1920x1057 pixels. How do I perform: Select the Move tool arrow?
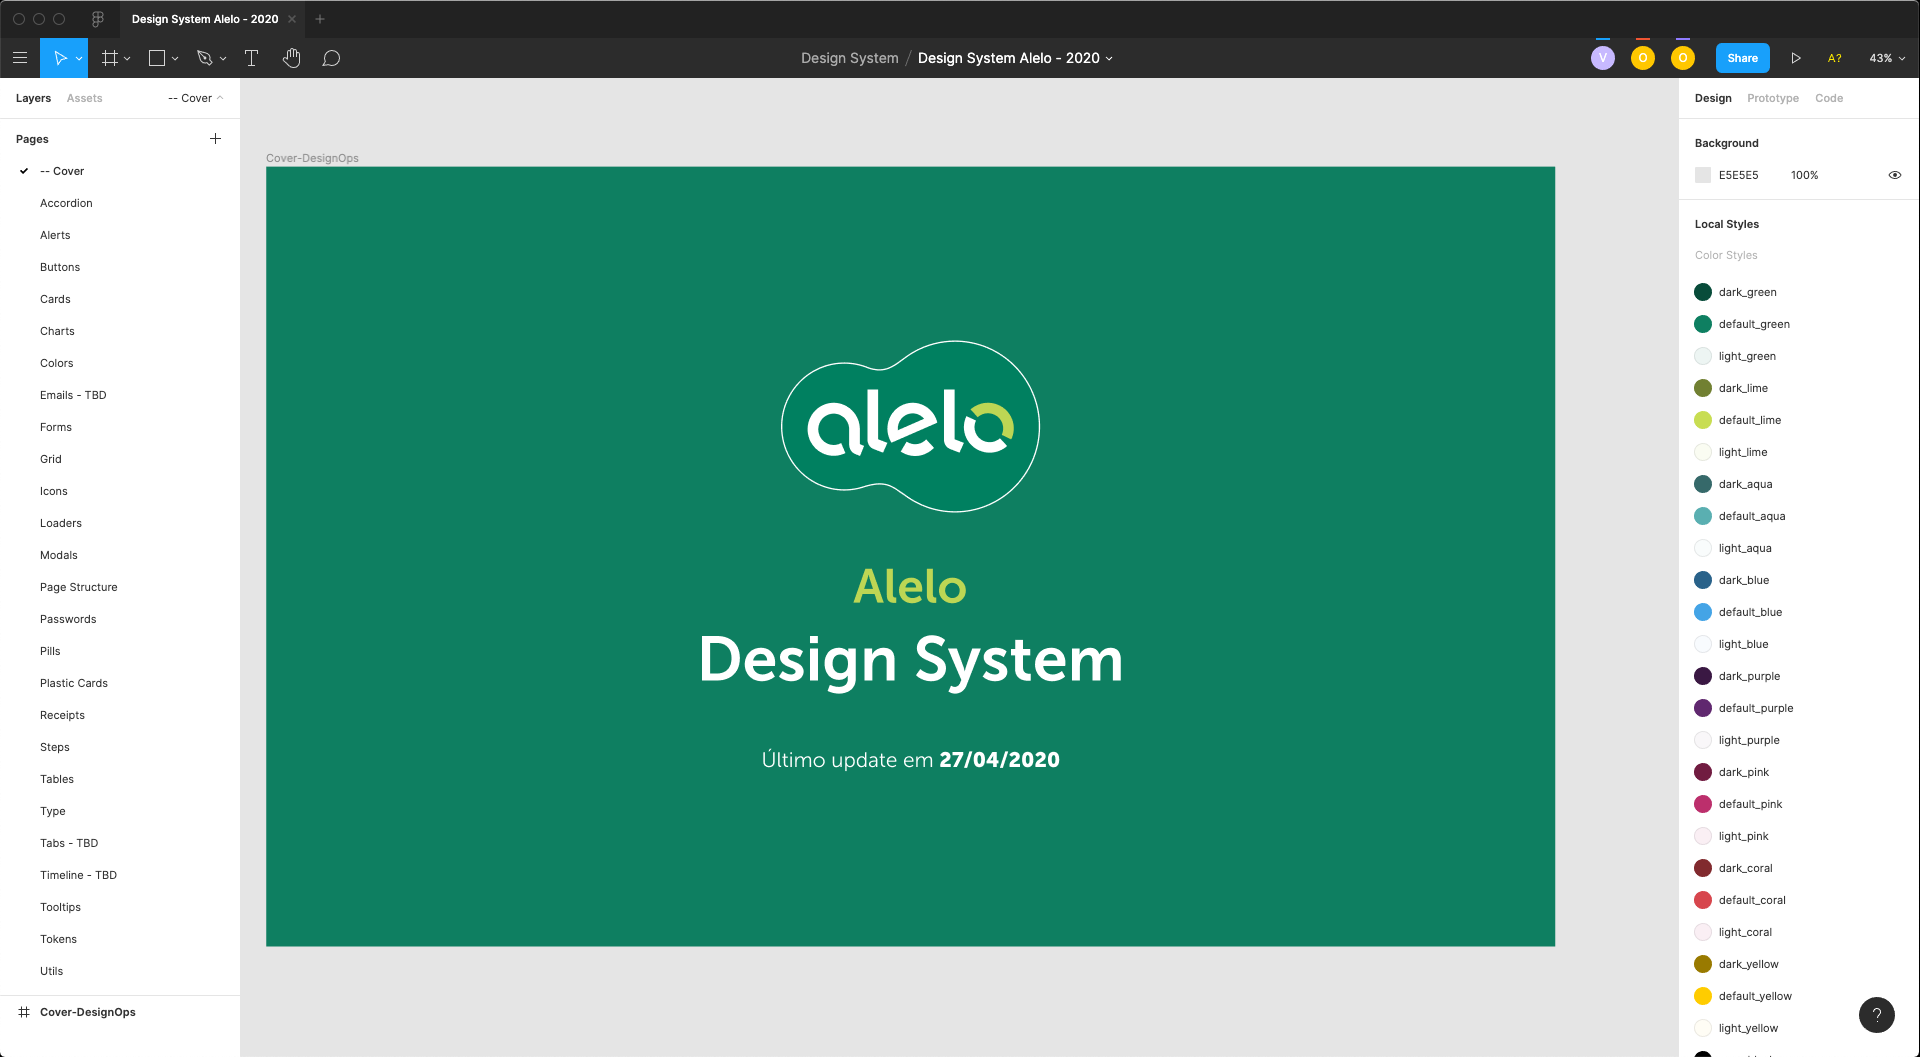tap(60, 58)
